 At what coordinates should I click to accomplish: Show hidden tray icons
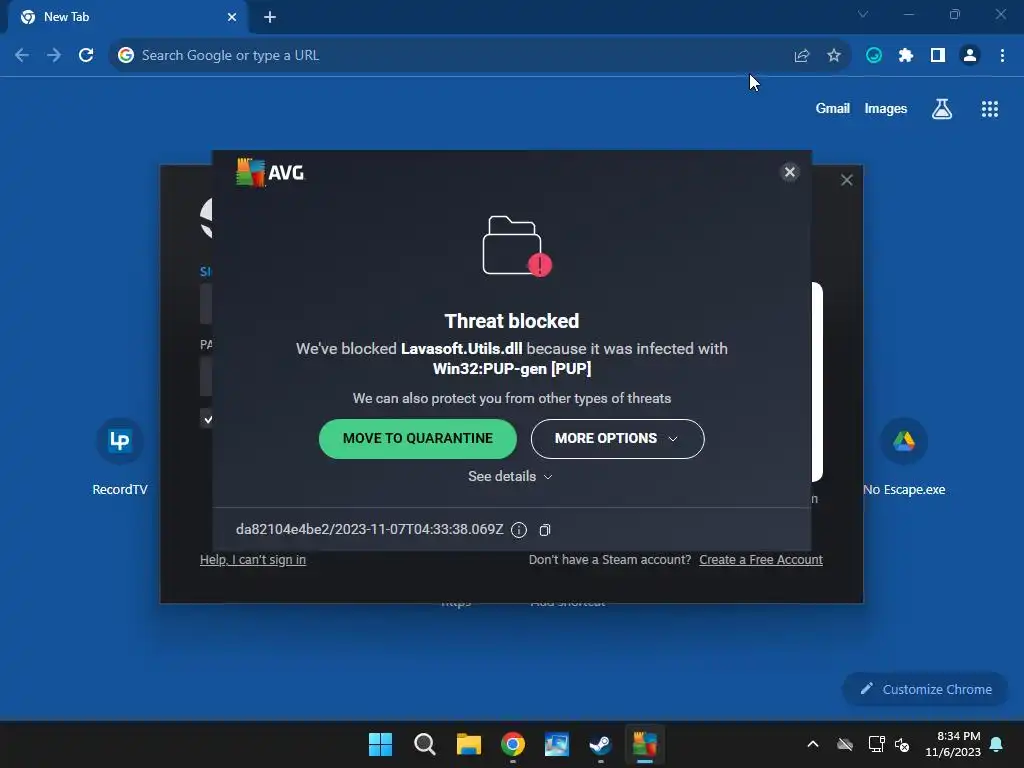coord(812,744)
